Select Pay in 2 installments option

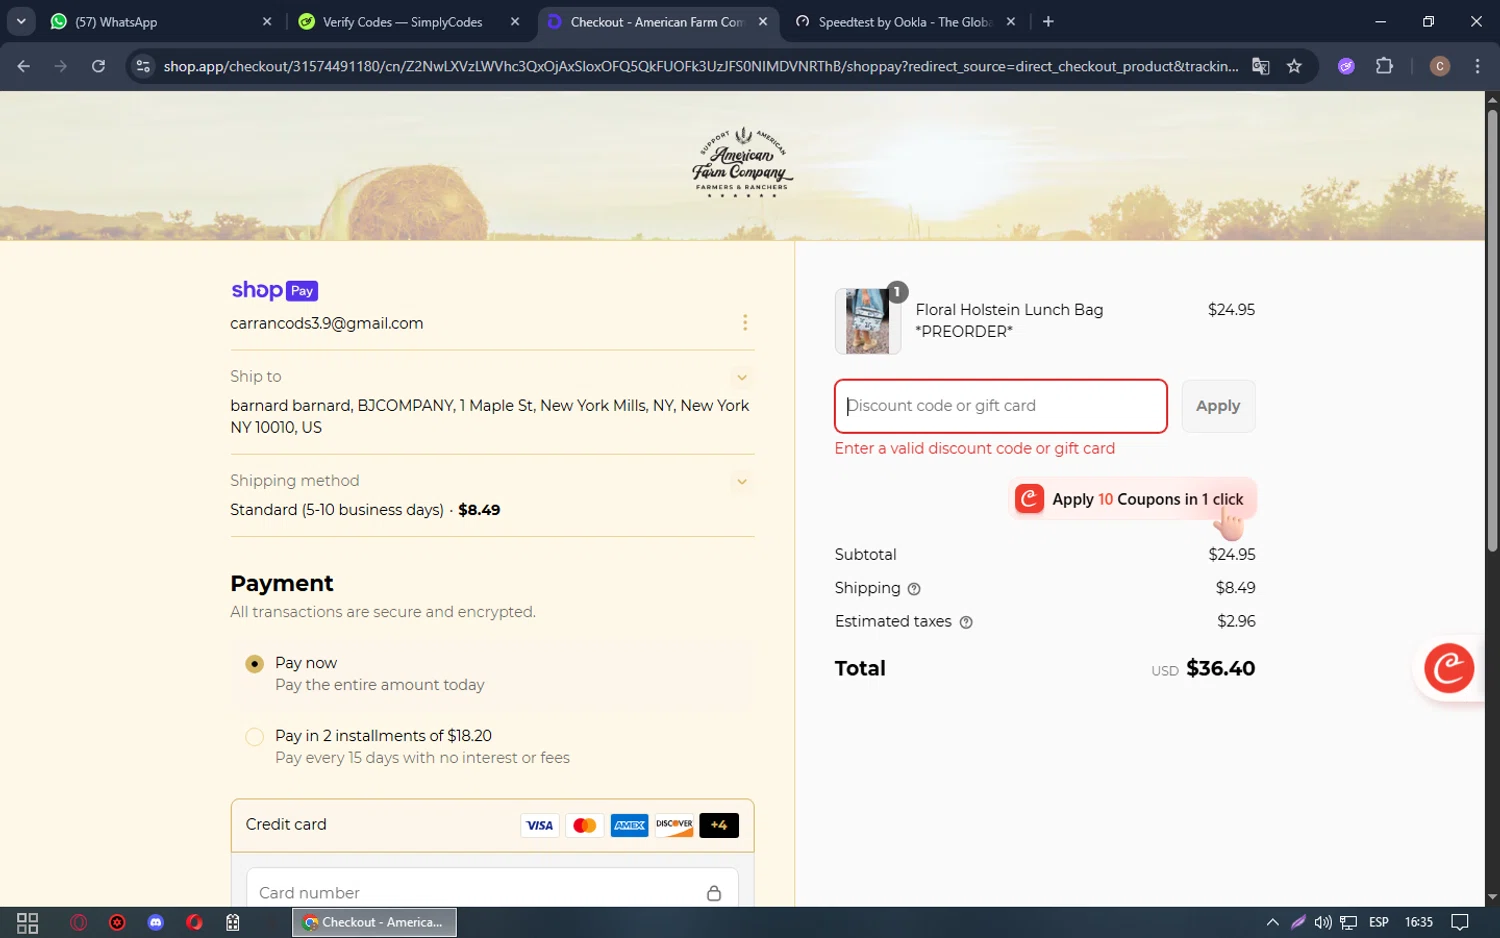[x=254, y=737]
